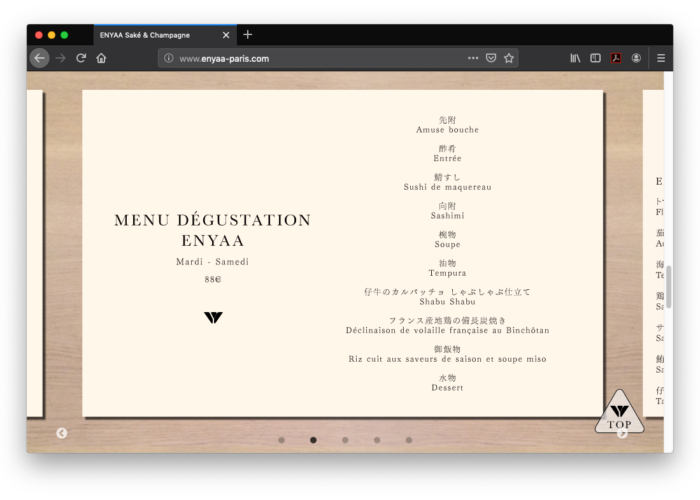Bookmark this page with the star icon
Screen dimensions: 700x500
pos(509,58)
